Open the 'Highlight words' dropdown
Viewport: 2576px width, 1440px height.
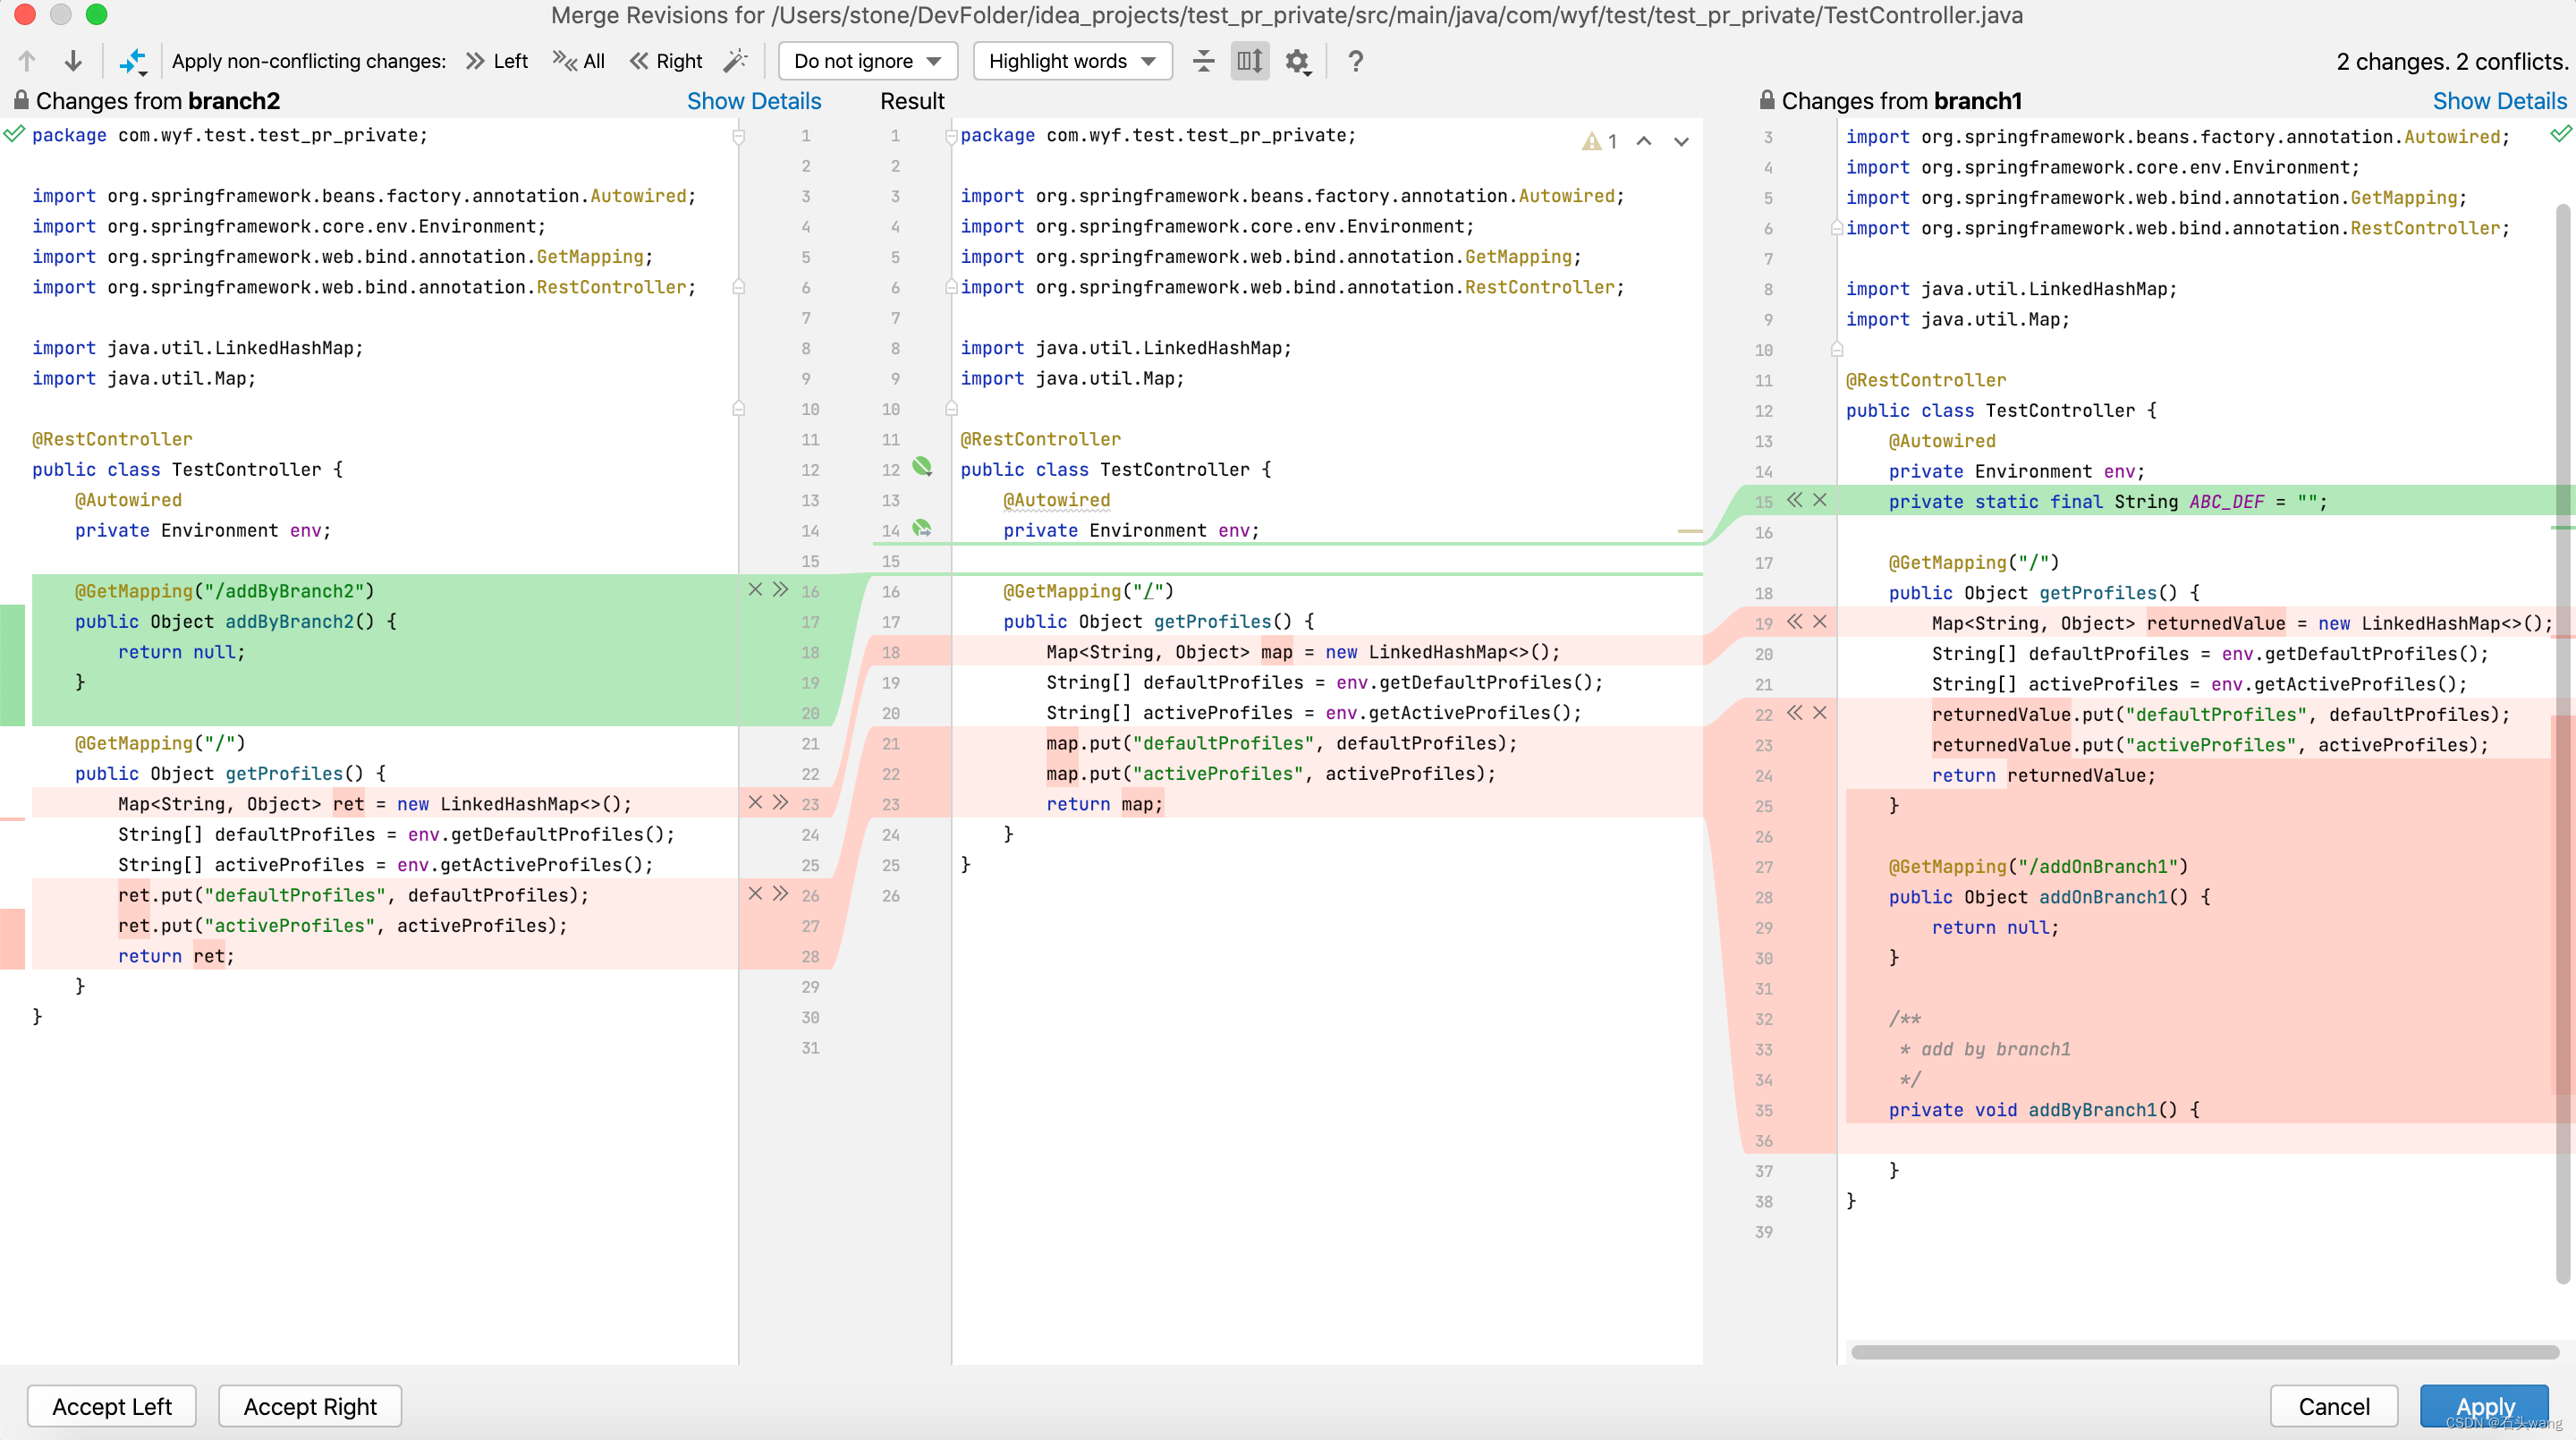click(x=1071, y=61)
